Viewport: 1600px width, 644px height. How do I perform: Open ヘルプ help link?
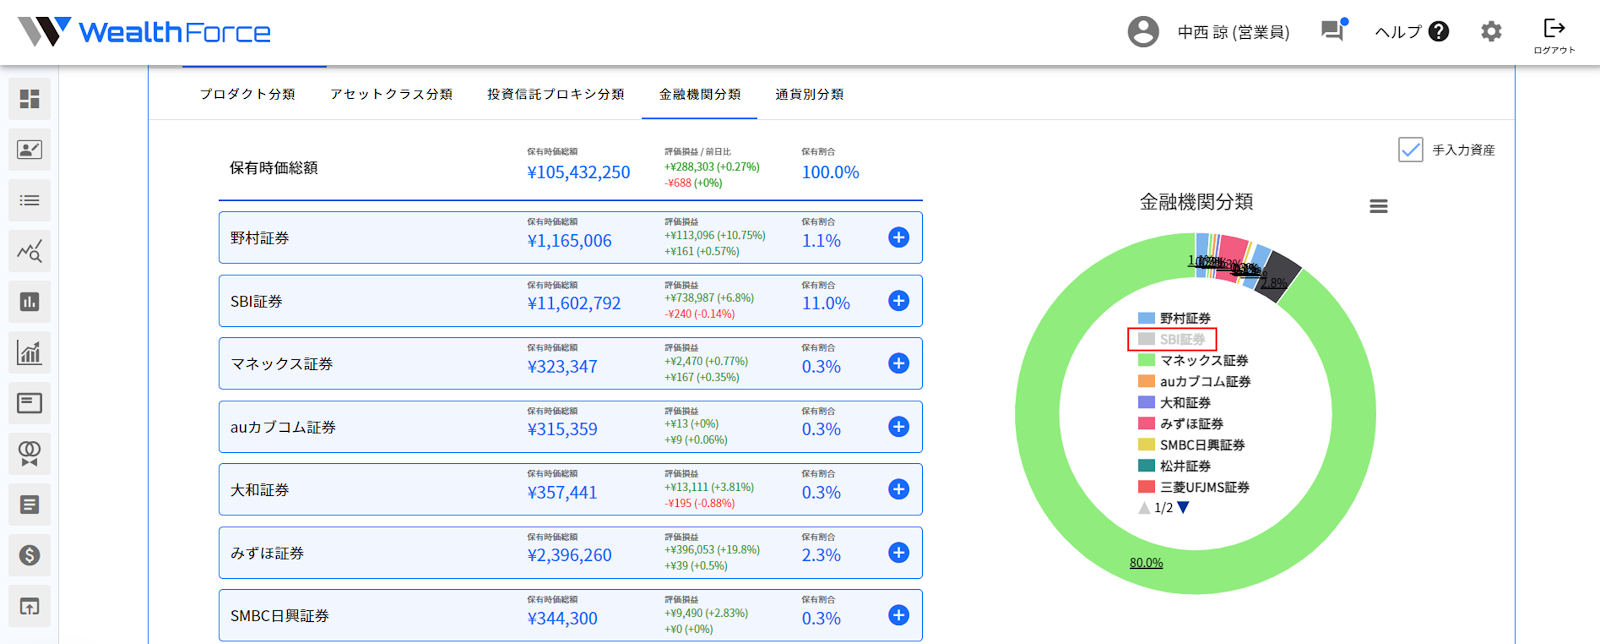[1411, 32]
